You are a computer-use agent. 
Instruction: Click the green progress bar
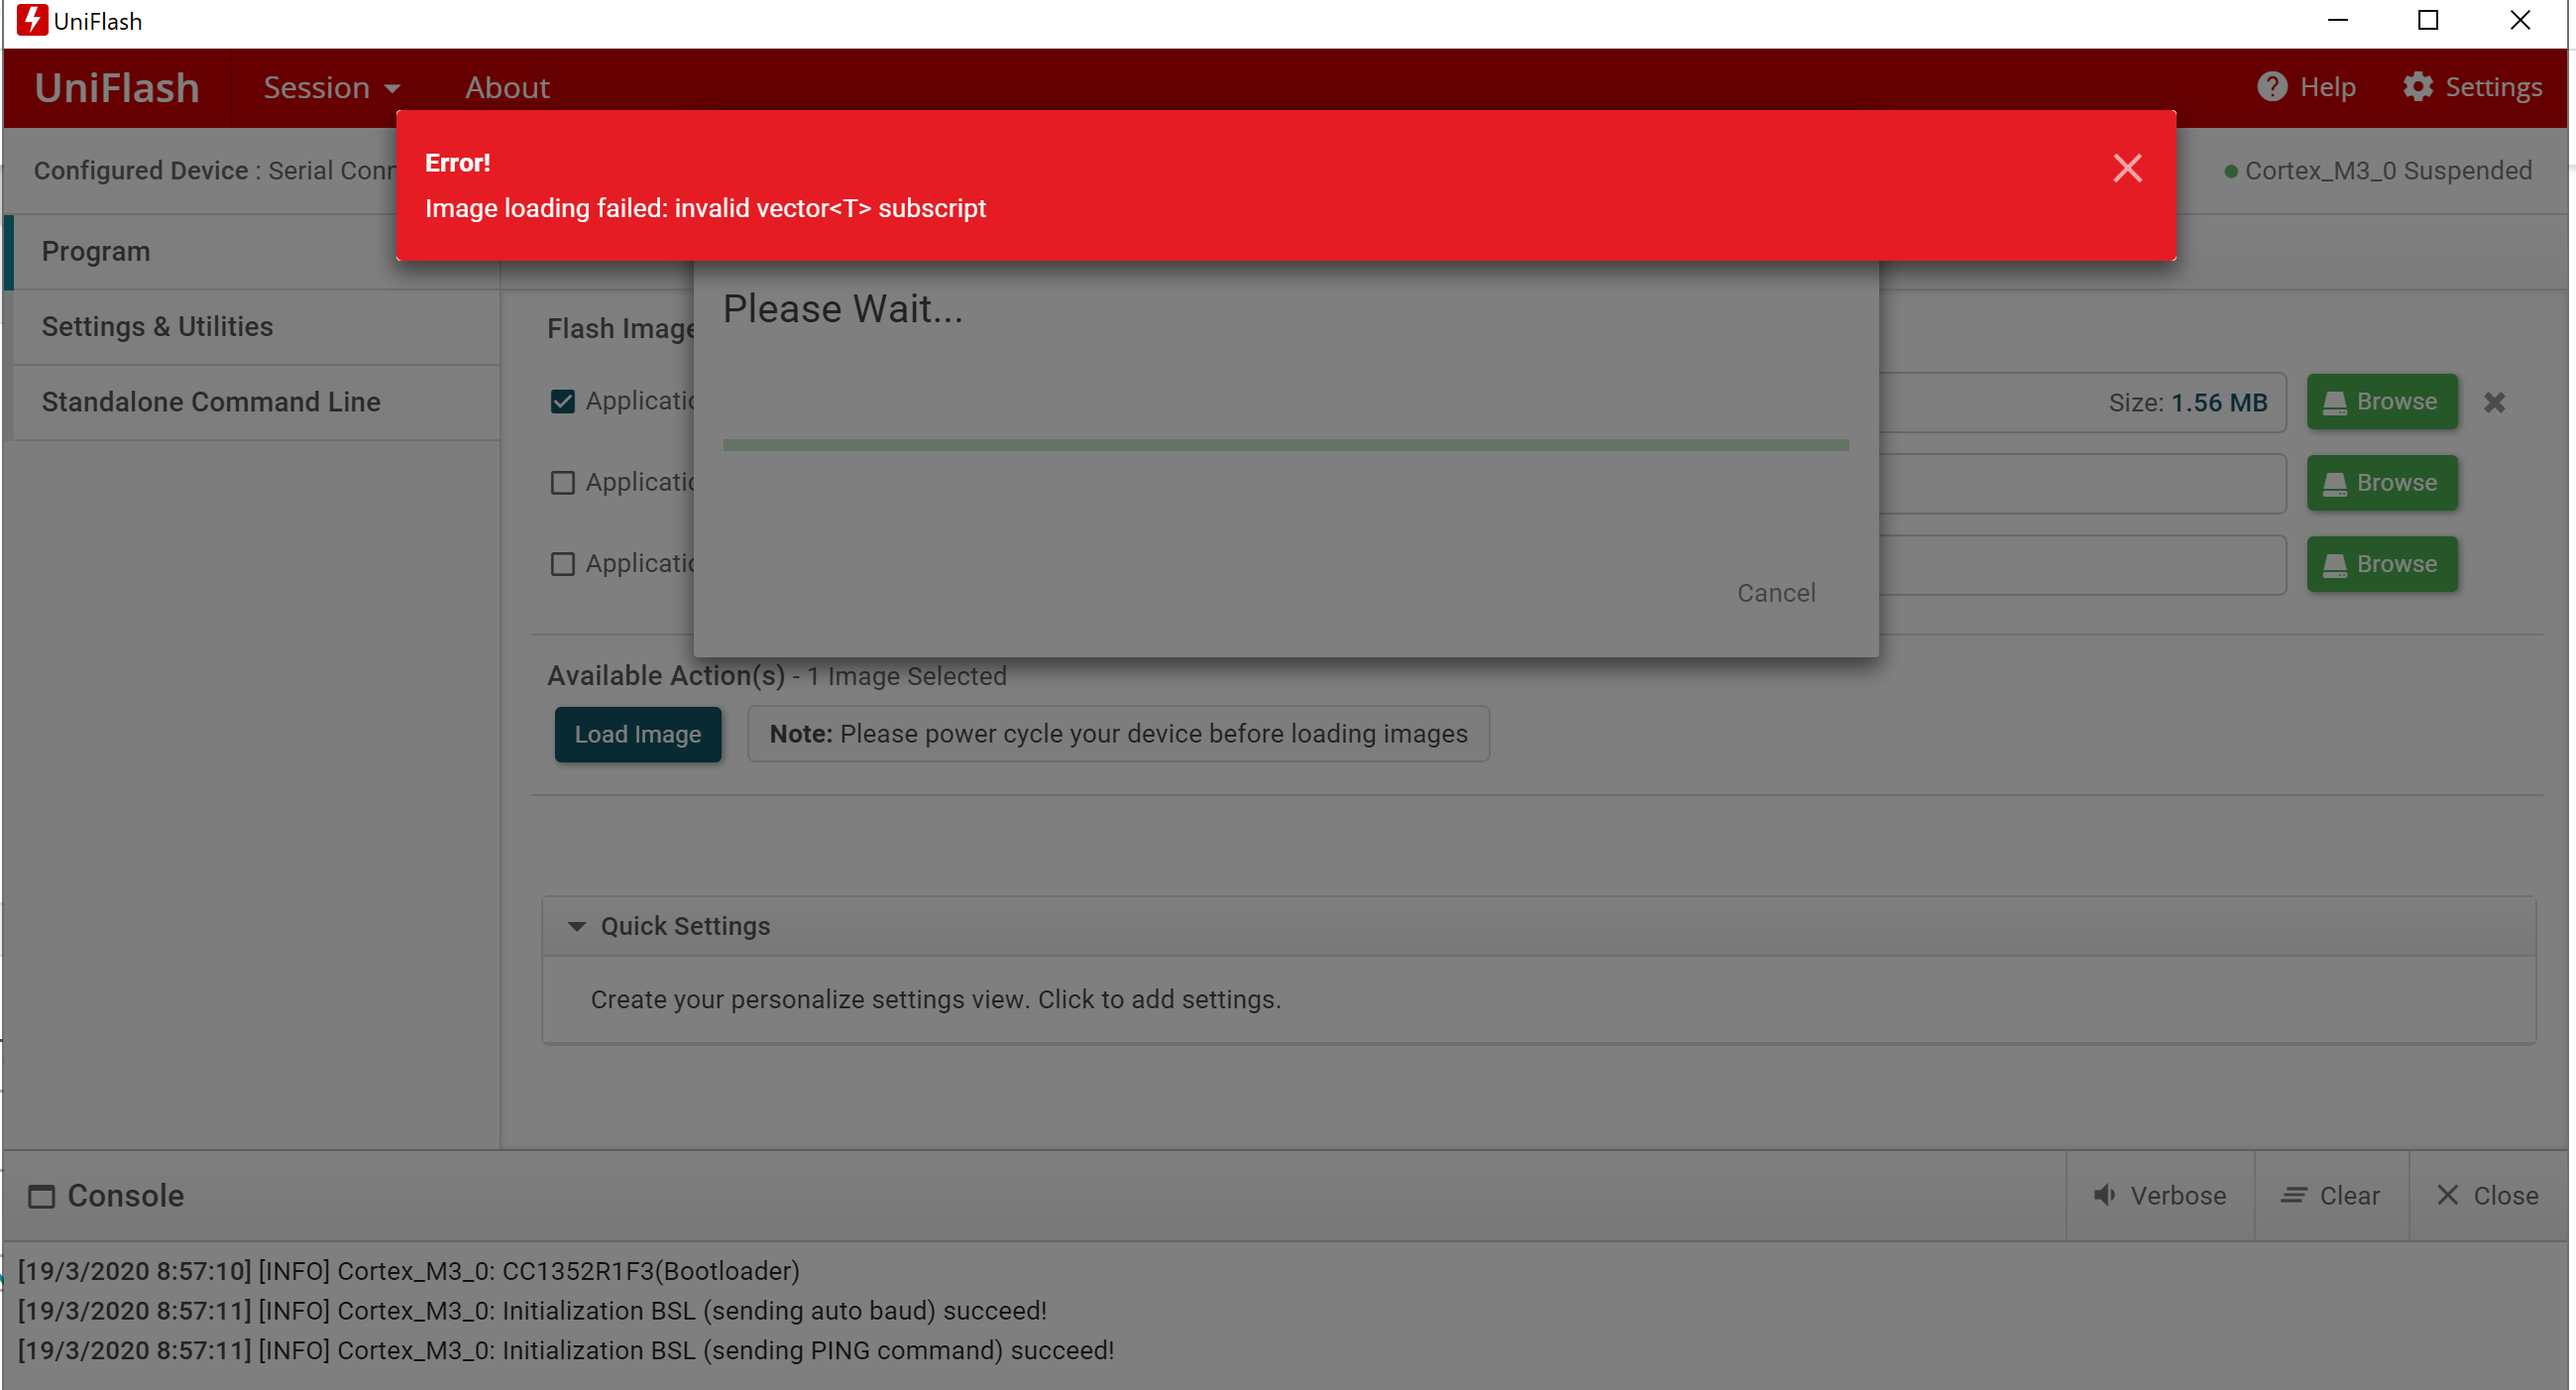click(x=1285, y=445)
